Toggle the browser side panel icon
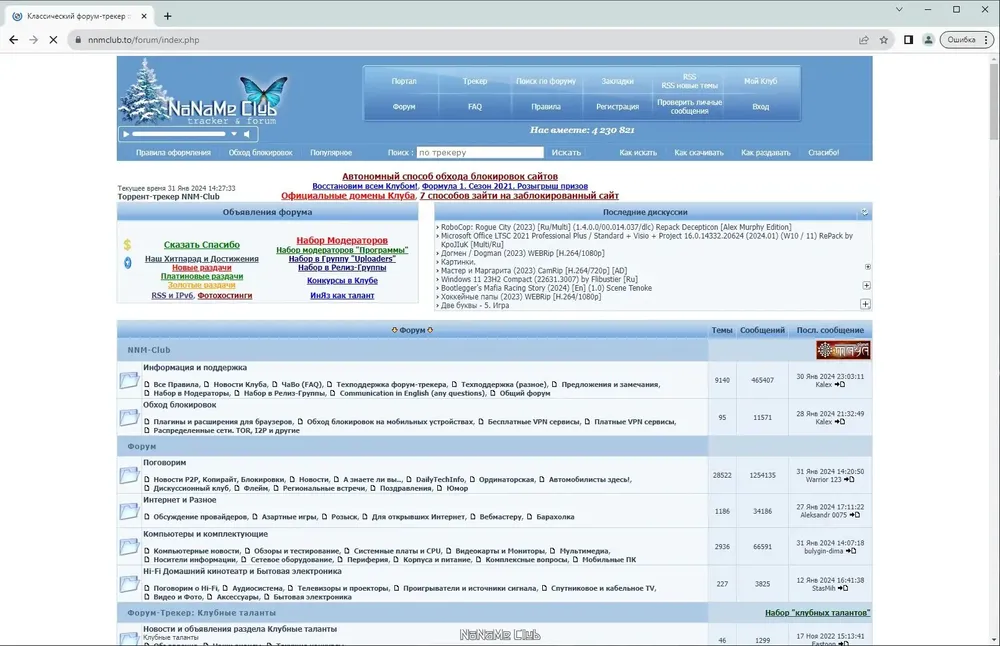Screen dimensions: 1000x646 pyautogui.click(x=908, y=40)
